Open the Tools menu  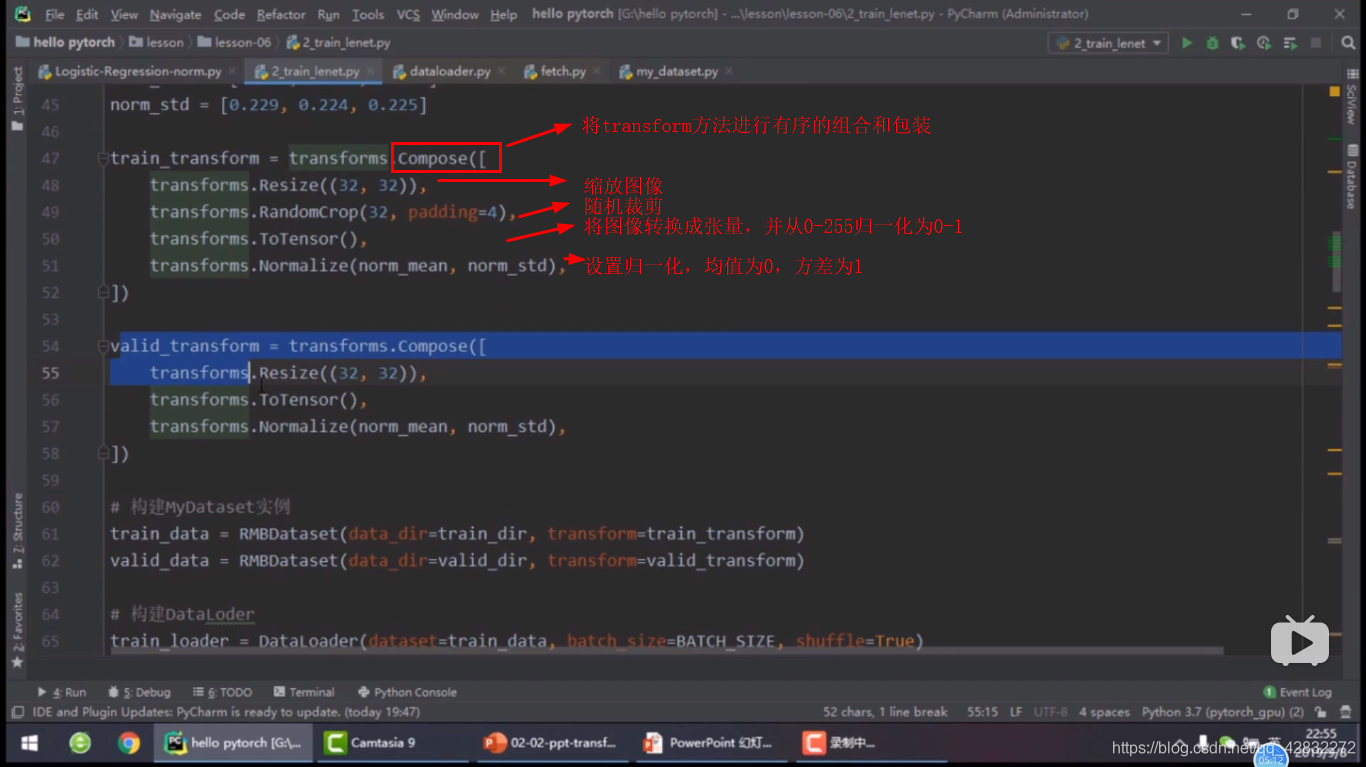[368, 14]
